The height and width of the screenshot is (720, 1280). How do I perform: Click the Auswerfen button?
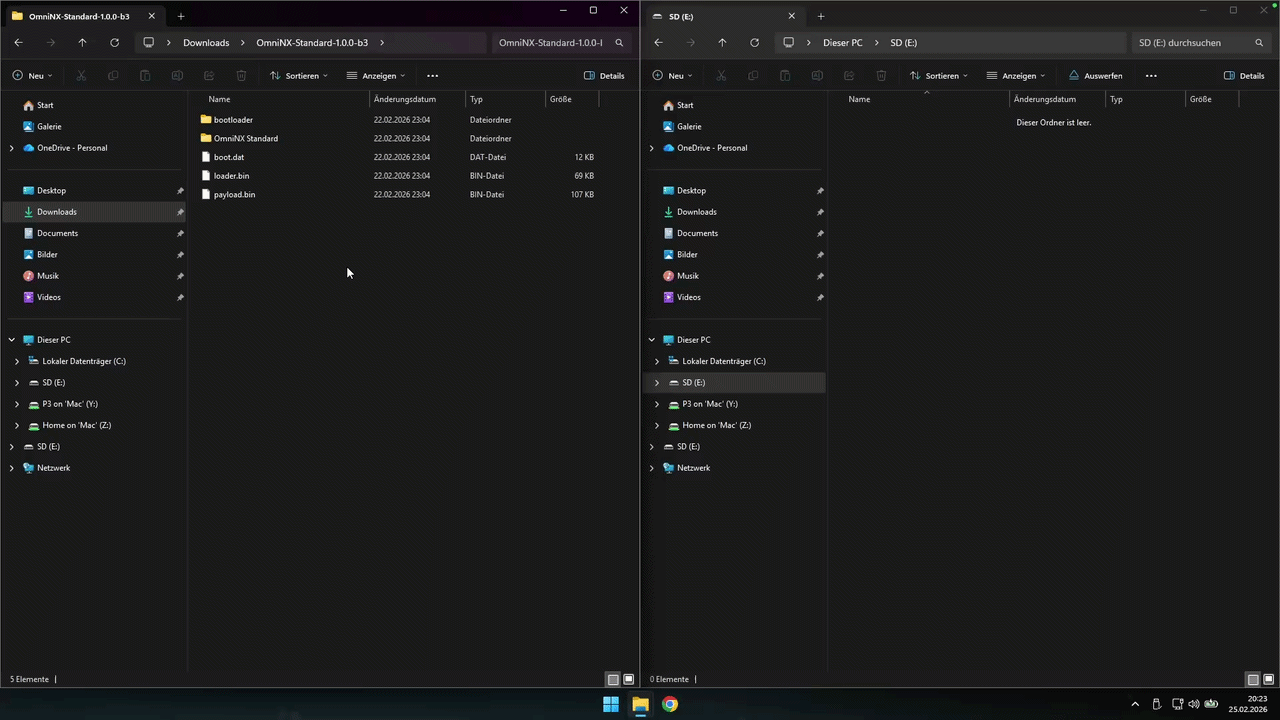tap(1095, 76)
